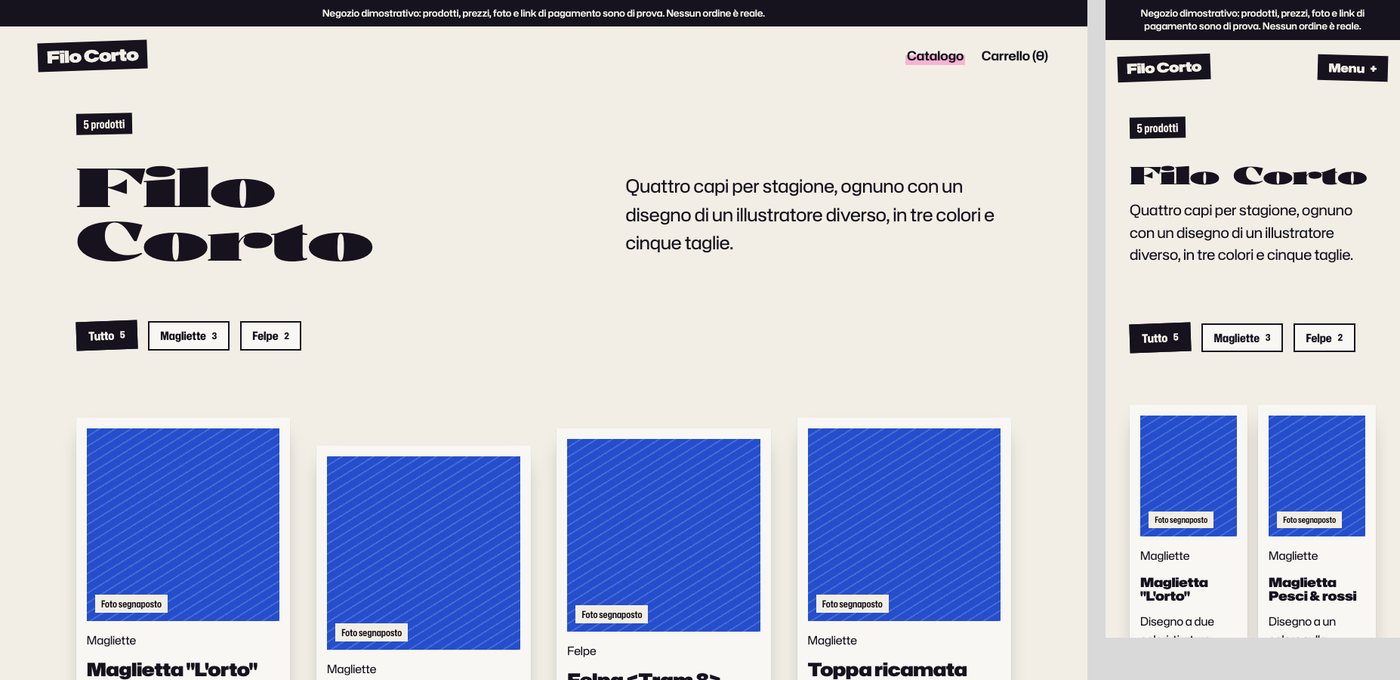Click Foto segnaposto label on desktop L'orto card
1400x680 pixels.
[x=131, y=604]
